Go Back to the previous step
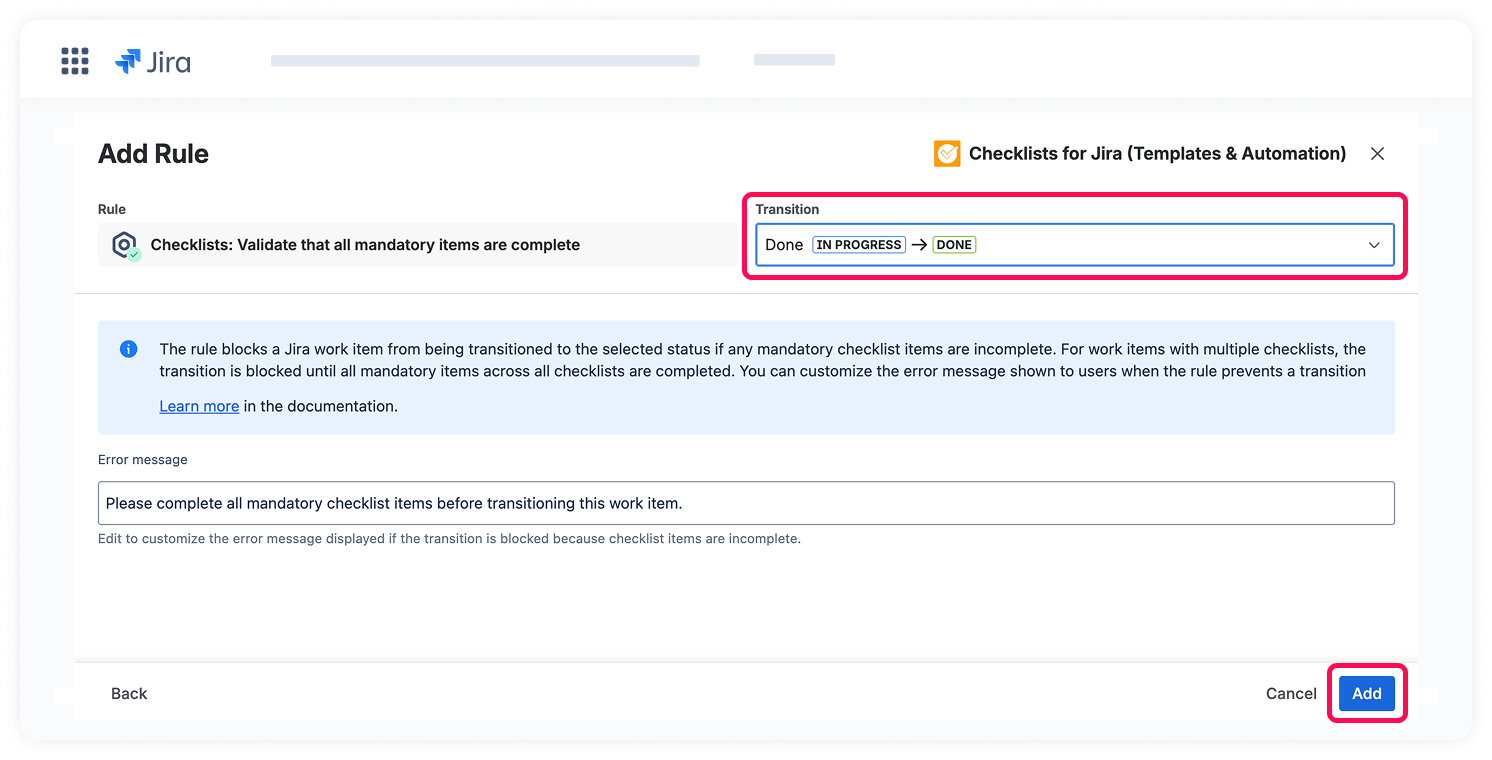 [x=129, y=693]
